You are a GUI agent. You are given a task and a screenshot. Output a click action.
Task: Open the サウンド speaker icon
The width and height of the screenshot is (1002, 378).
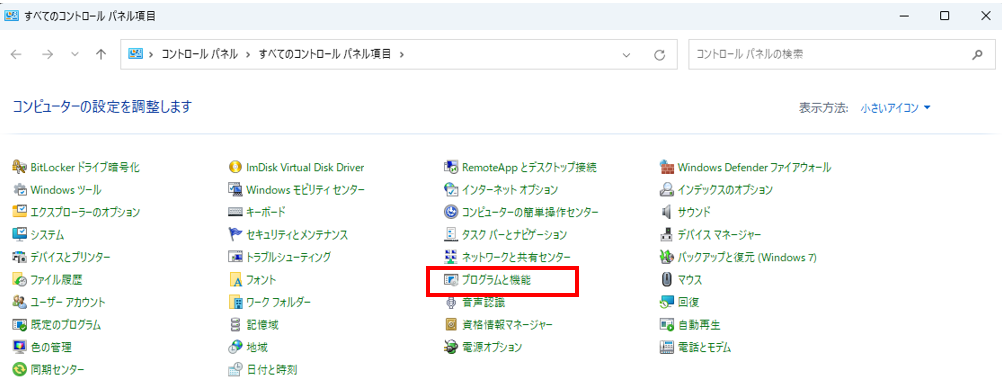click(x=667, y=212)
